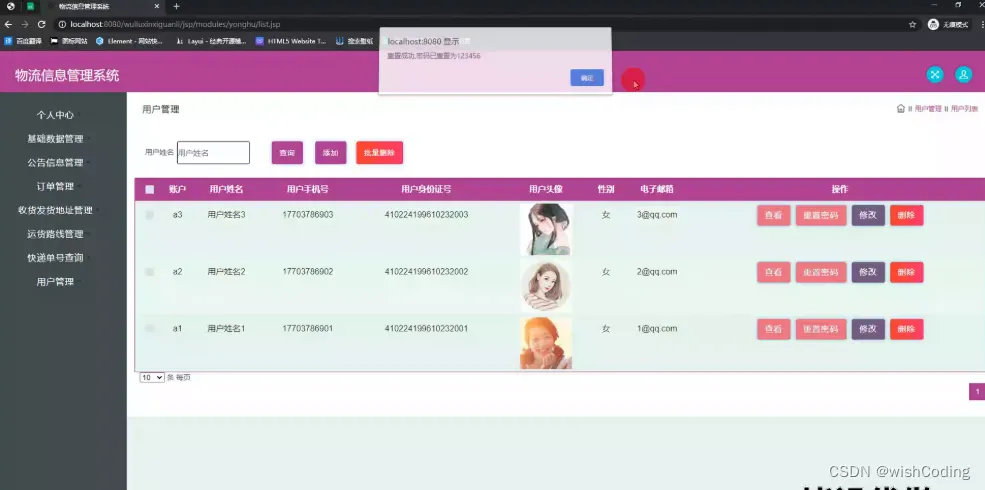Open the user profile icon in header
985x490 pixels.
[x=964, y=75]
